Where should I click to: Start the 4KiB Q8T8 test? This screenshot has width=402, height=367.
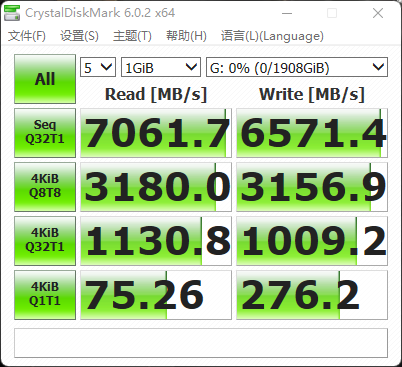point(45,187)
